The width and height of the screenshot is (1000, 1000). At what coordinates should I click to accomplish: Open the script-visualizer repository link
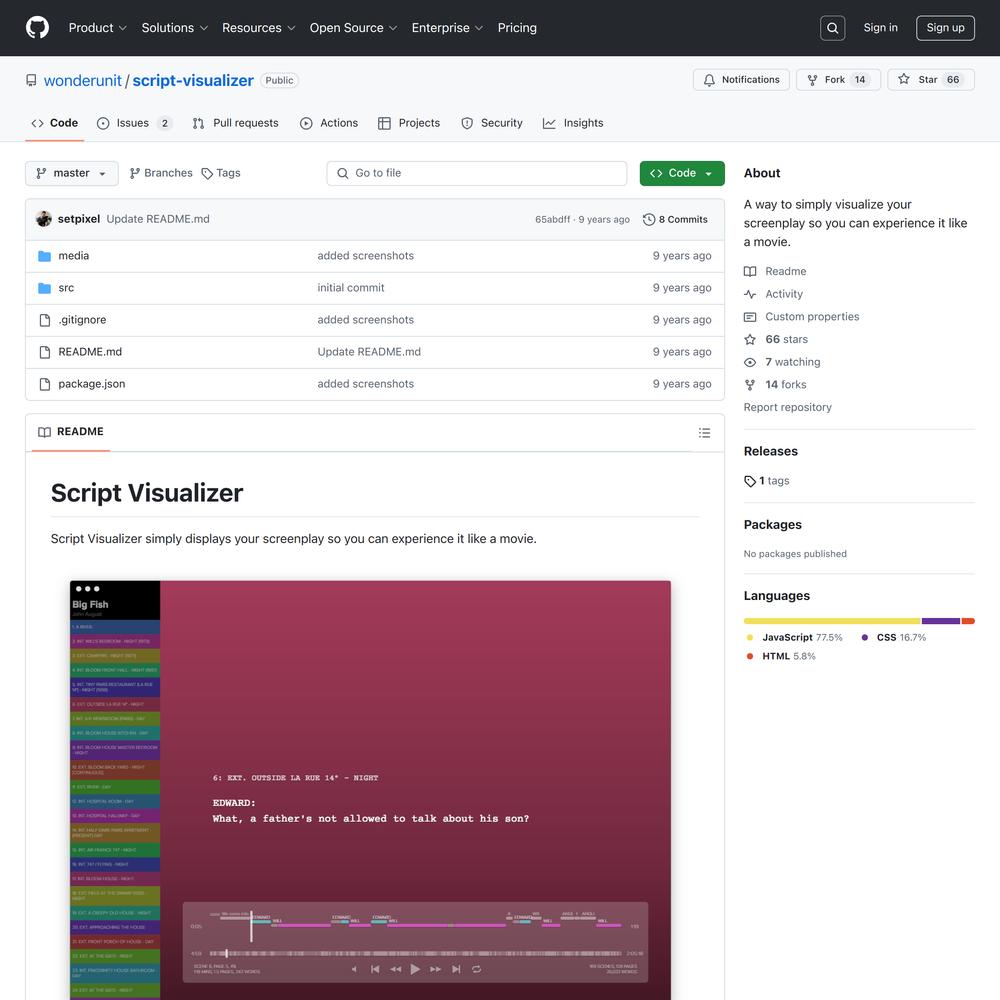coord(193,80)
